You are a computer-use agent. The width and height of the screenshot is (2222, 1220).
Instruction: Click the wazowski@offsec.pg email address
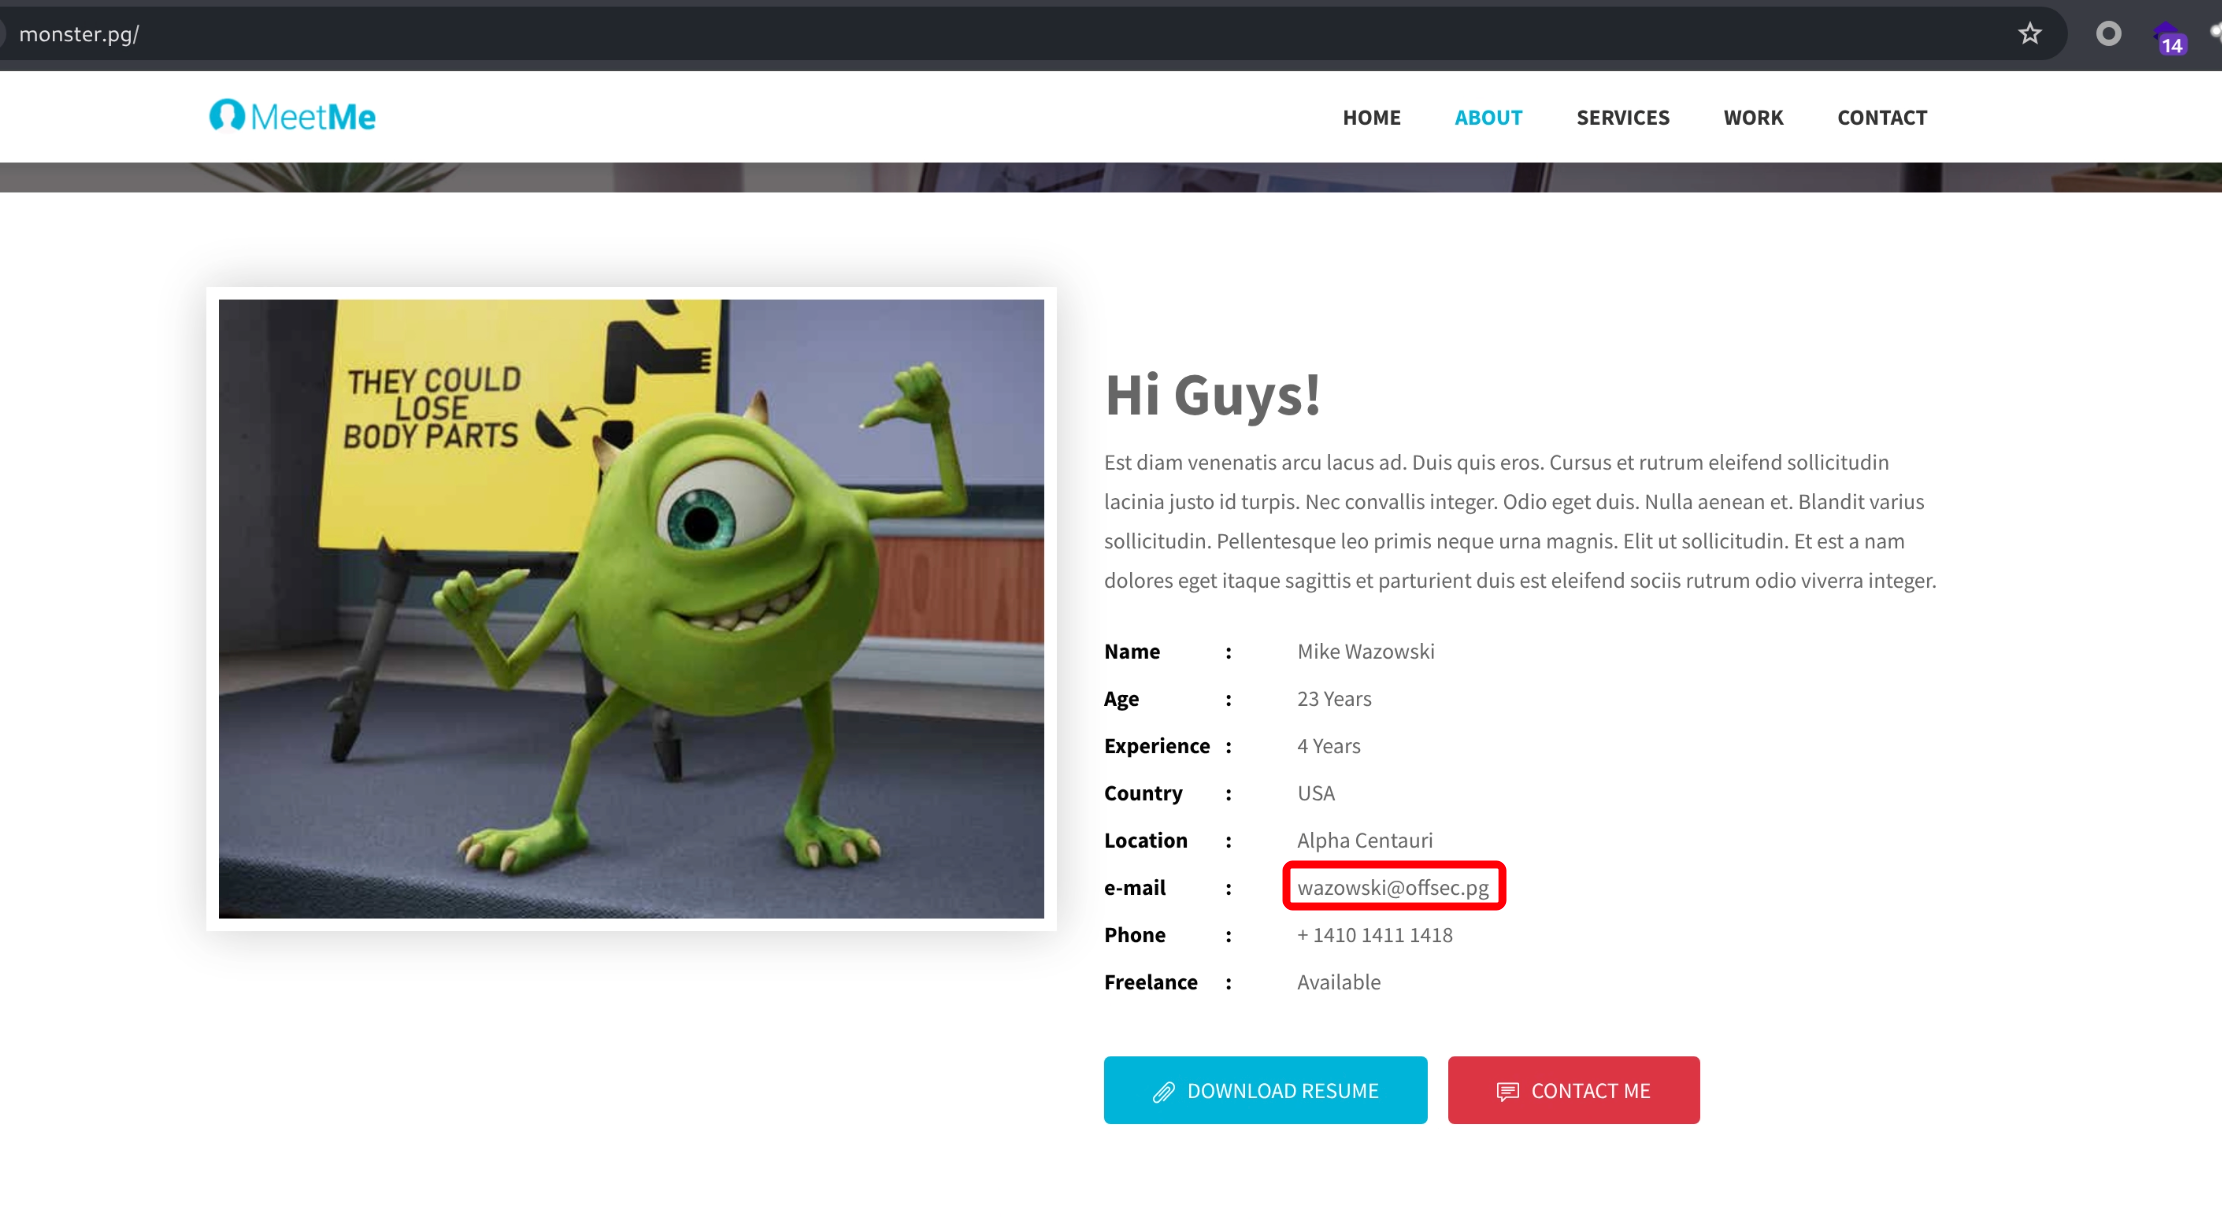[1392, 887]
